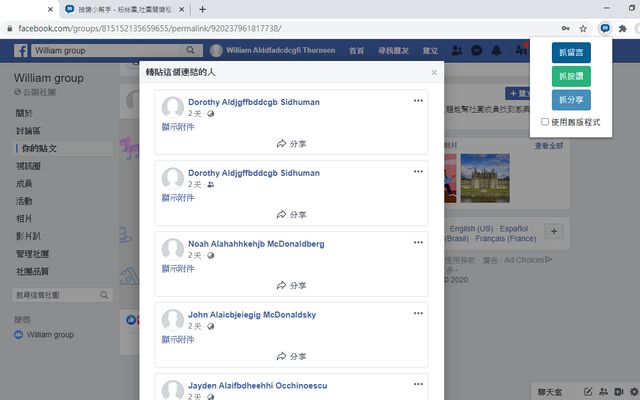Open the comment-grabber extension icon in toolbar

[605, 29]
